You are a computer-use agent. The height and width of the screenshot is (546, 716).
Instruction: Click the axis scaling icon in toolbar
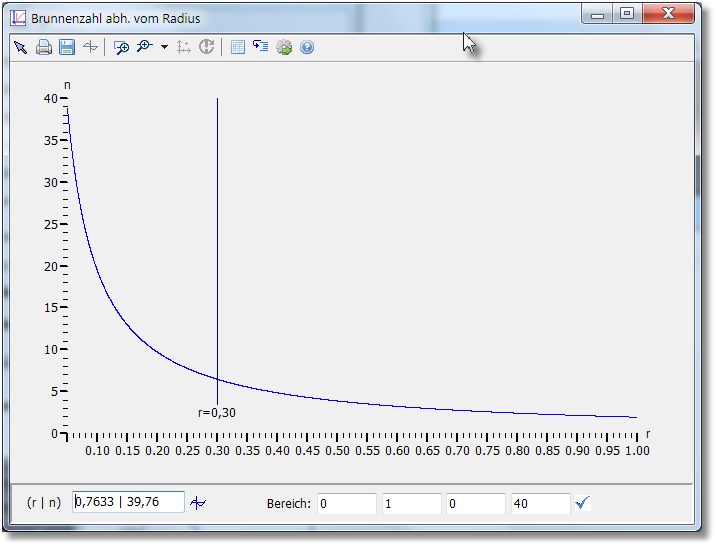coord(184,47)
